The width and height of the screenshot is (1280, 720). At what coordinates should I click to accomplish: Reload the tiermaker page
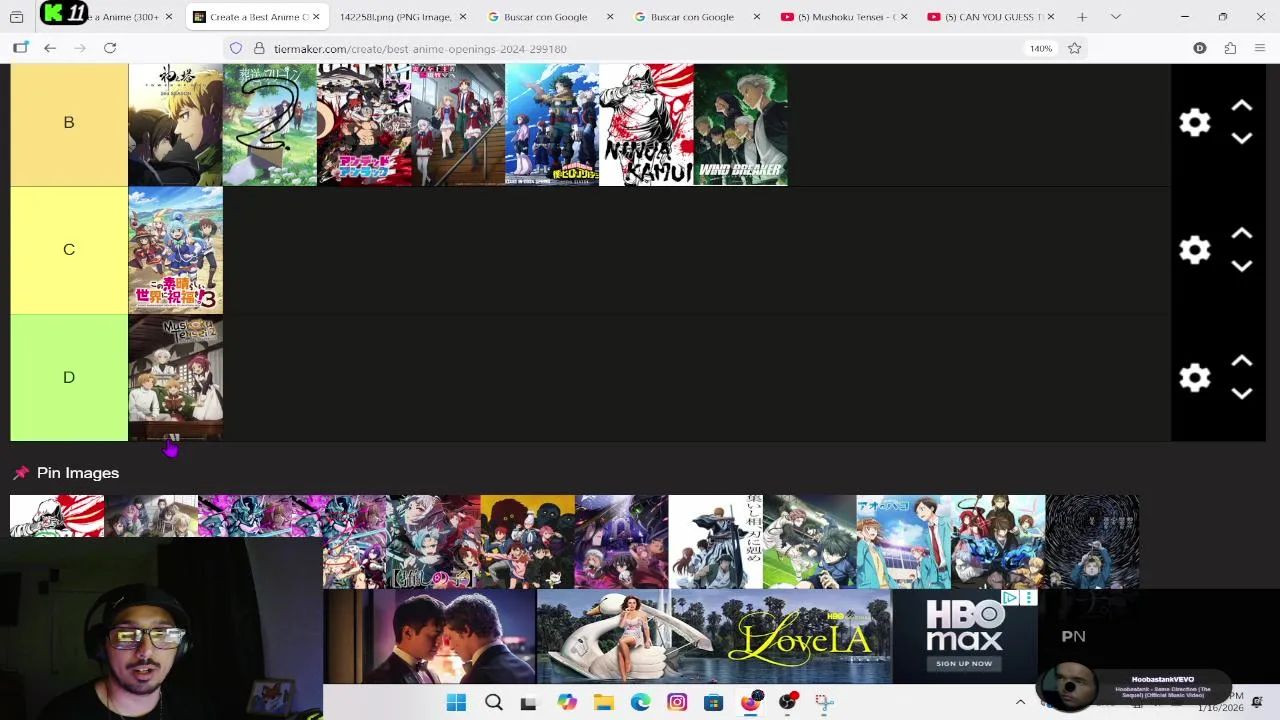[110, 48]
